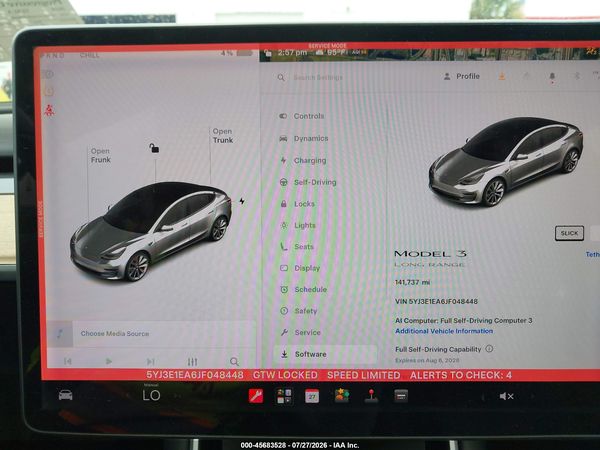This screenshot has width=600, height=450.
Task: Tap the music note media thumbnail
Action: [x=60, y=334]
